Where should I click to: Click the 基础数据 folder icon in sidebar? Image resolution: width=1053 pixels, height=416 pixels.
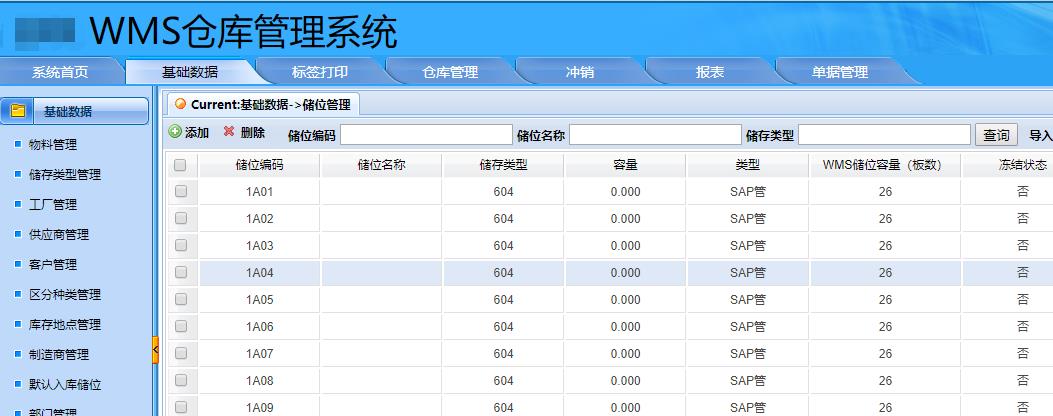click(x=18, y=111)
